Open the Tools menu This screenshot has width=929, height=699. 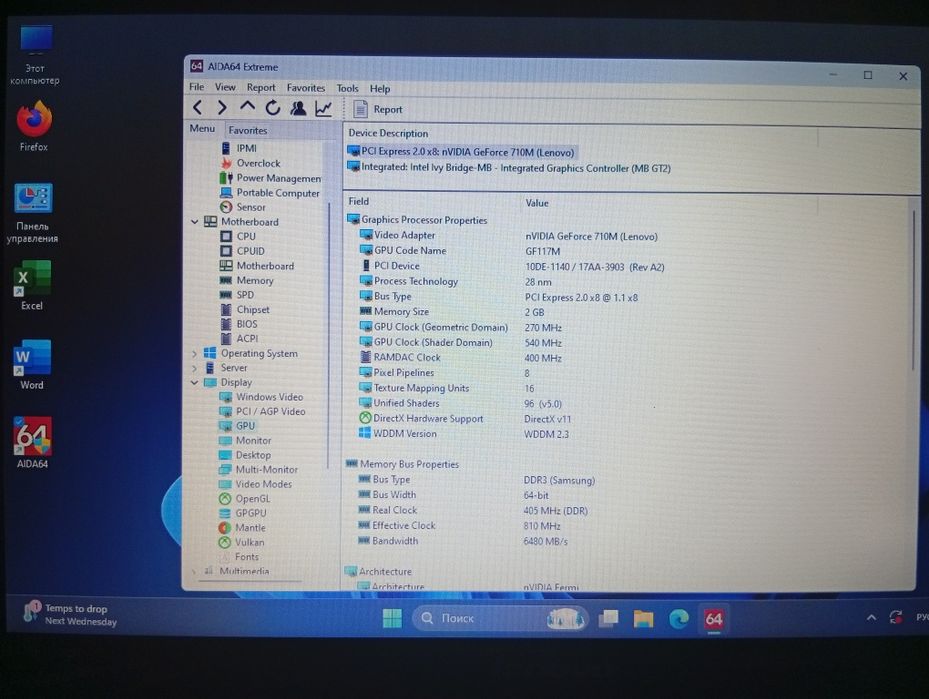tap(348, 88)
